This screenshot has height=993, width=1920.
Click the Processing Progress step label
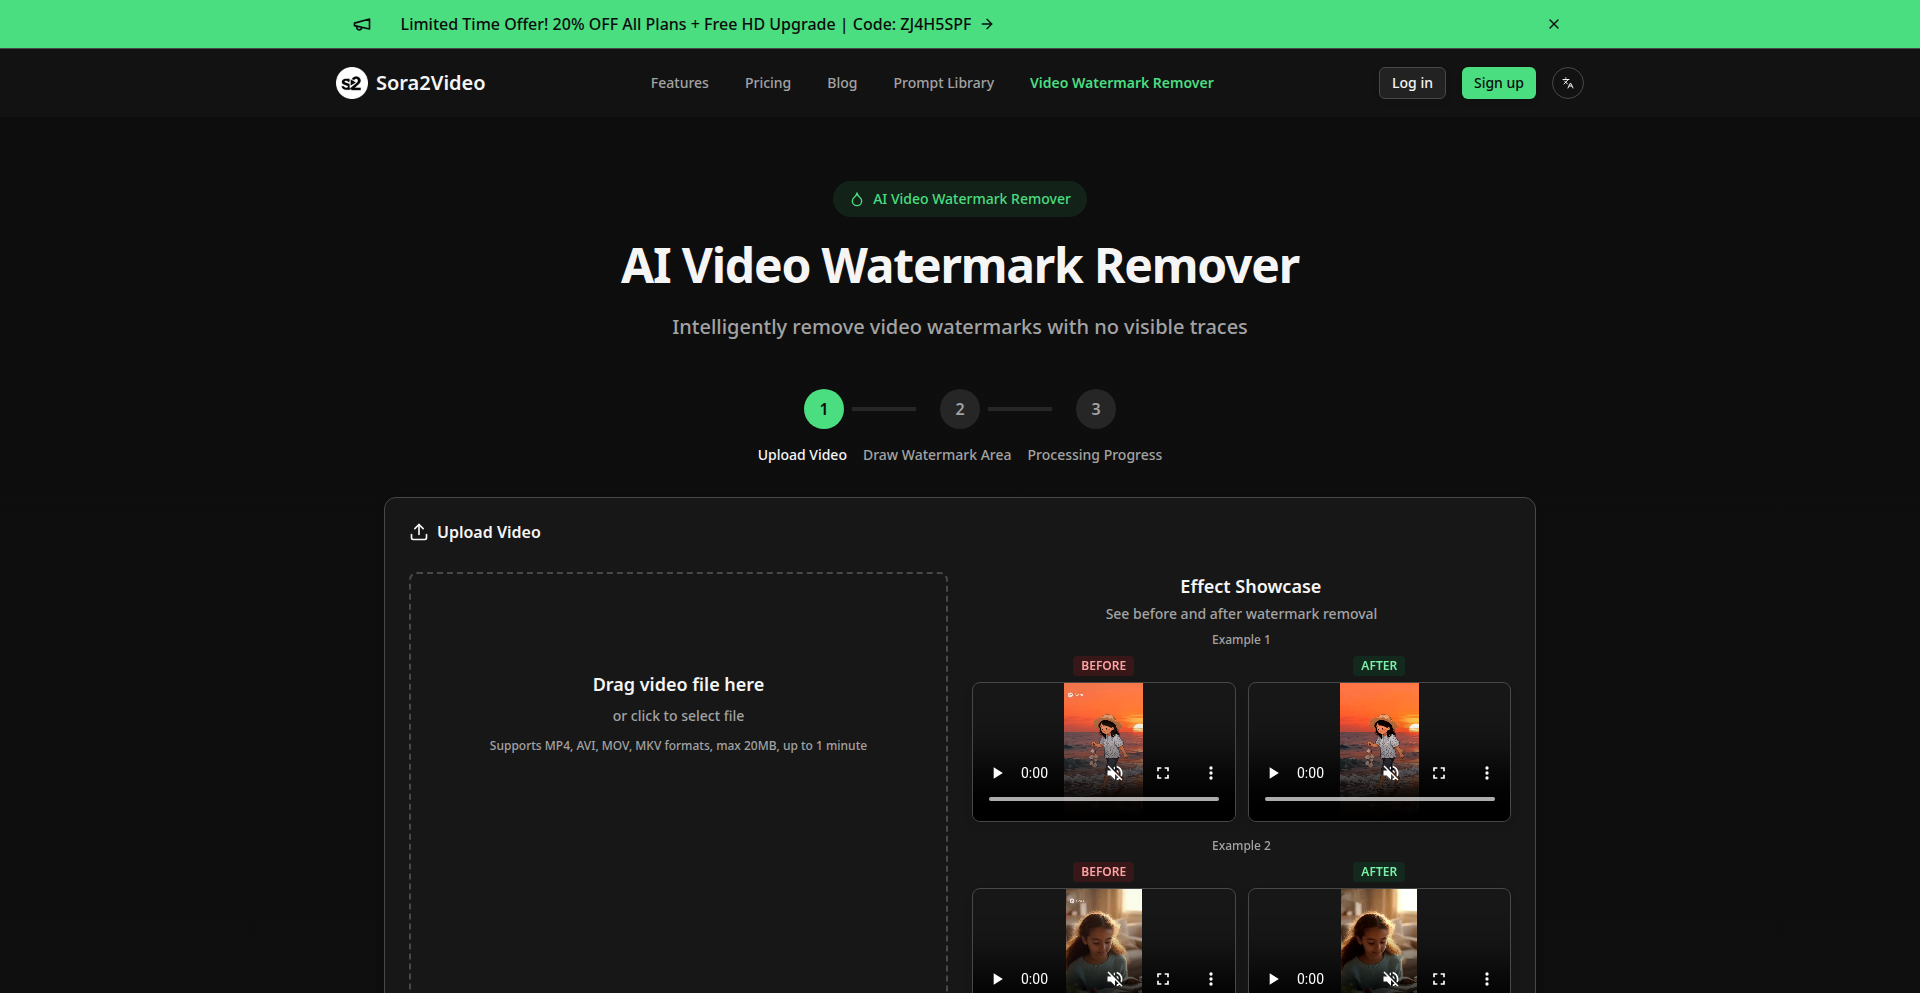[x=1095, y=455]
